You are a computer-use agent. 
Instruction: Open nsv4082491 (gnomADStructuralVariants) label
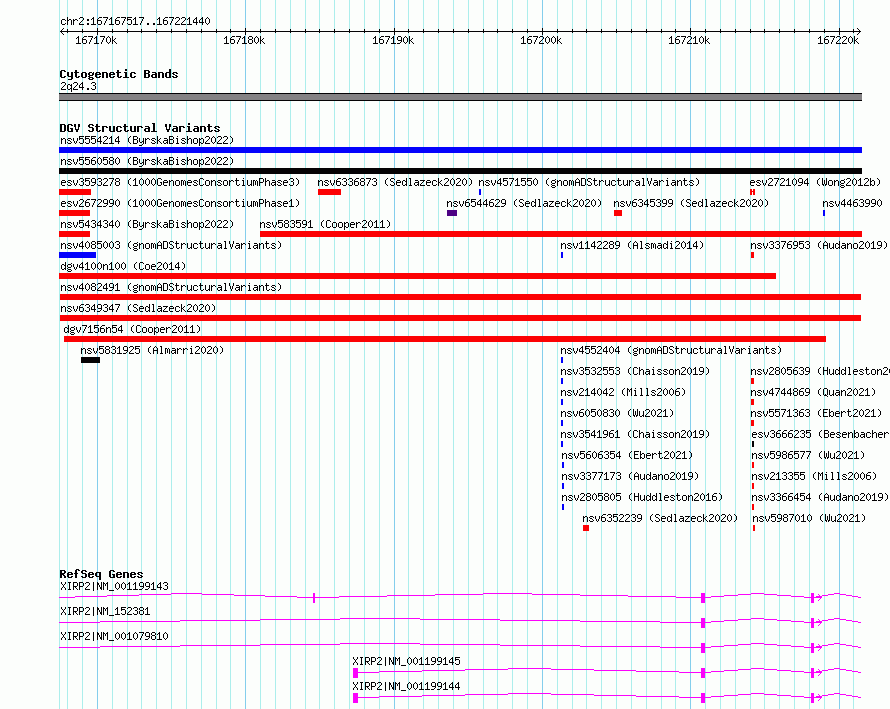click(x=171, y=287)
